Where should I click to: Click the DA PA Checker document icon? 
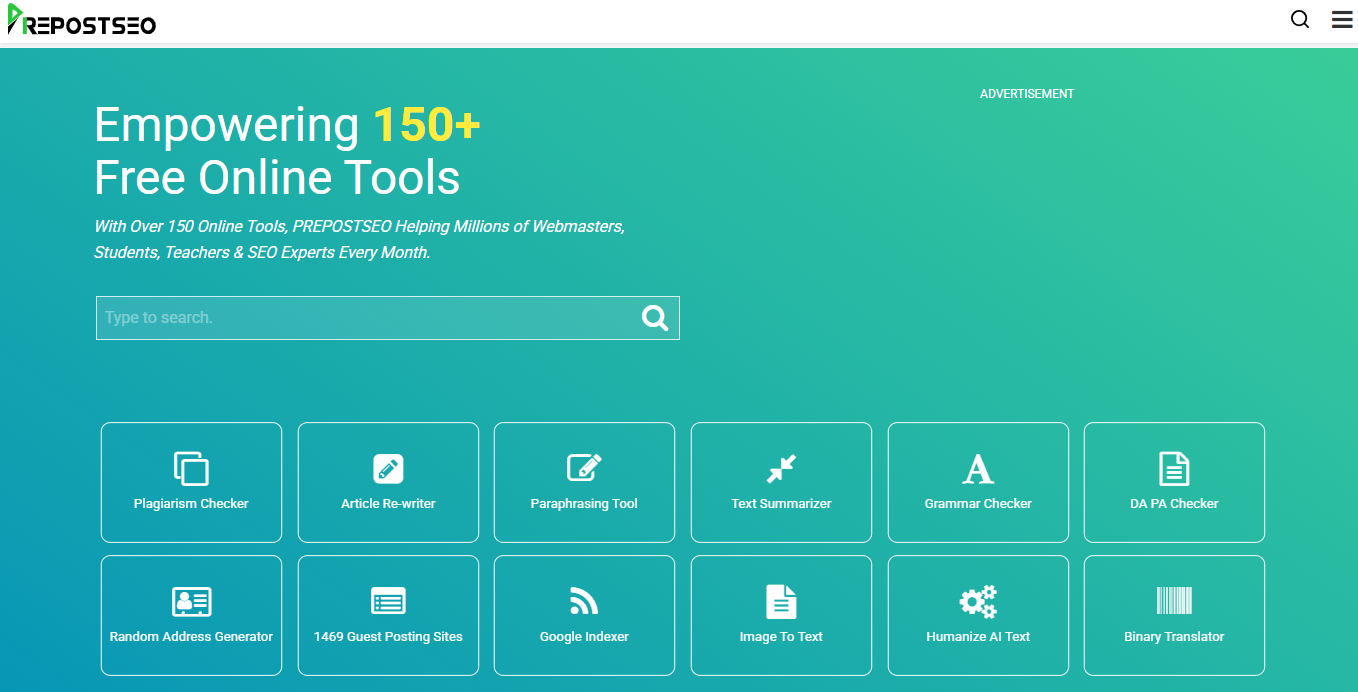(x=1174, y=469)
